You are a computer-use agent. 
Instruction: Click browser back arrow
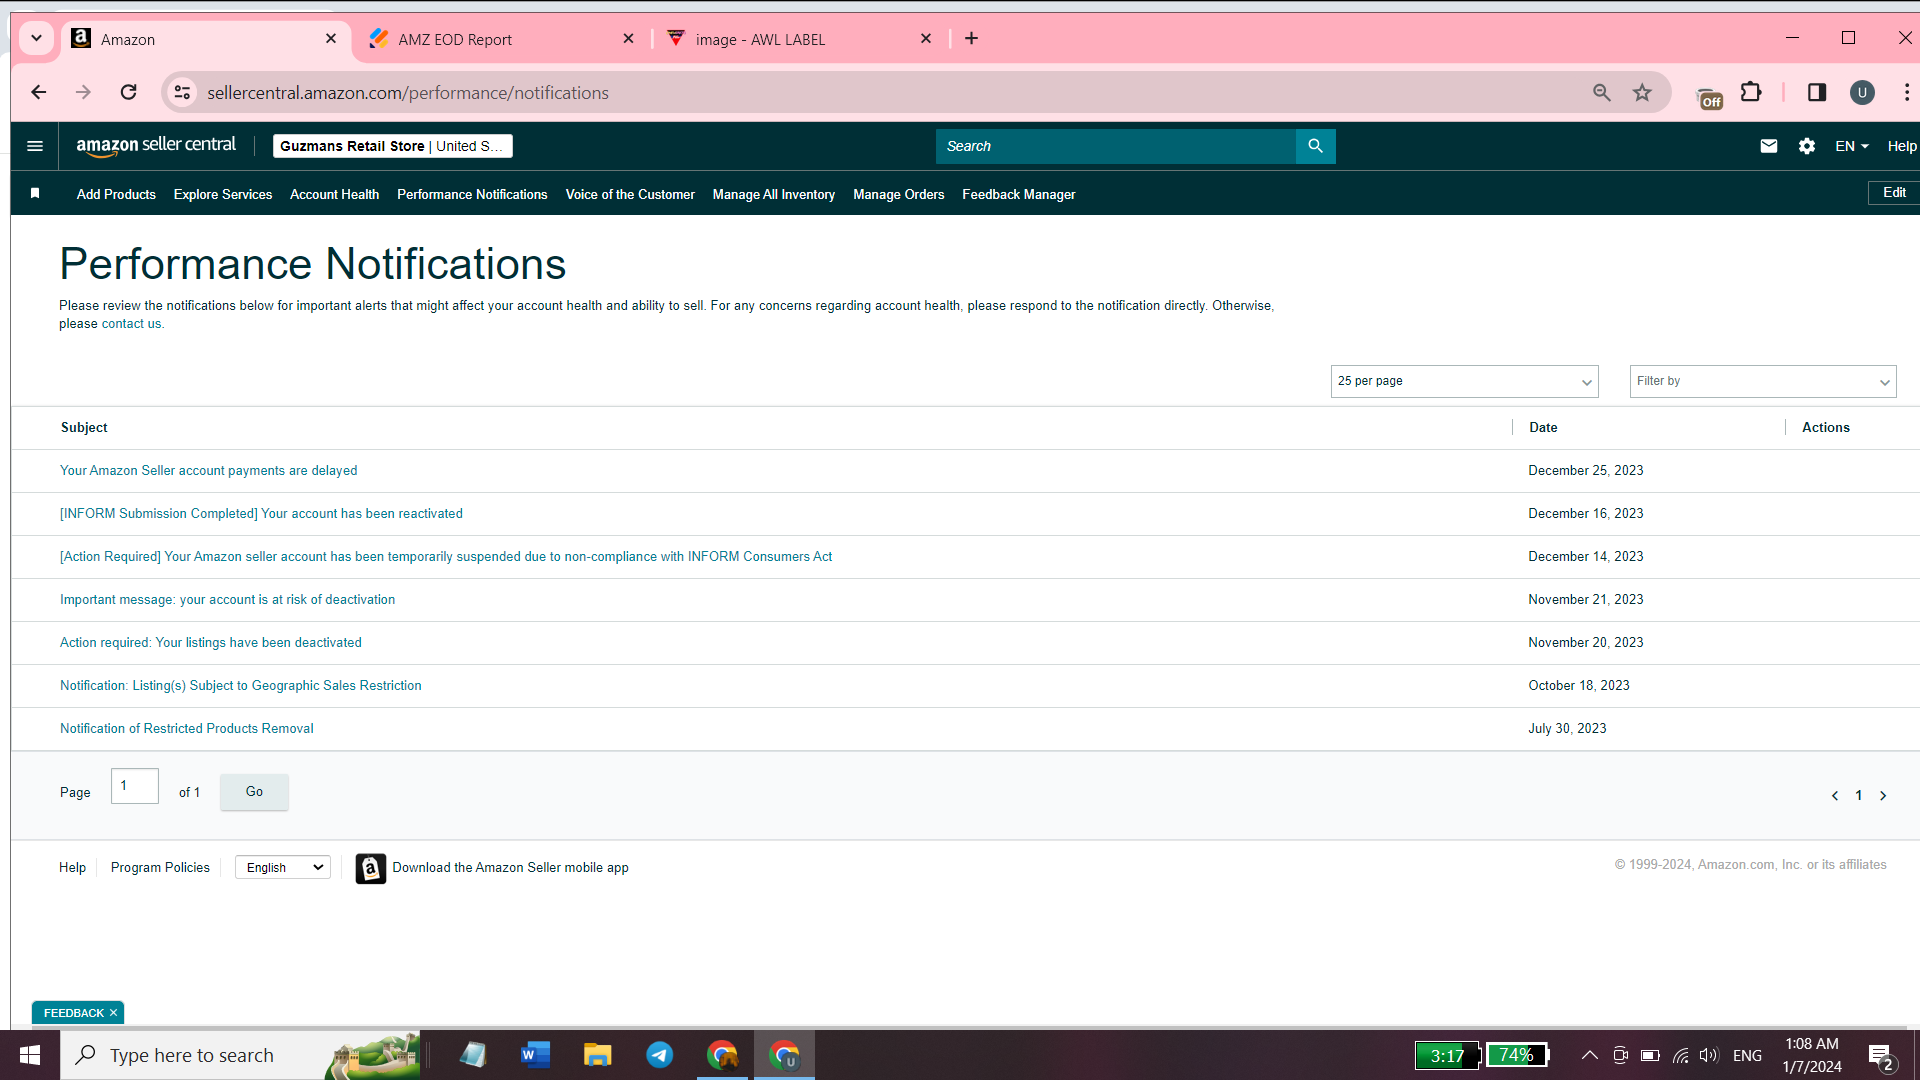click(x=39, y=92)
